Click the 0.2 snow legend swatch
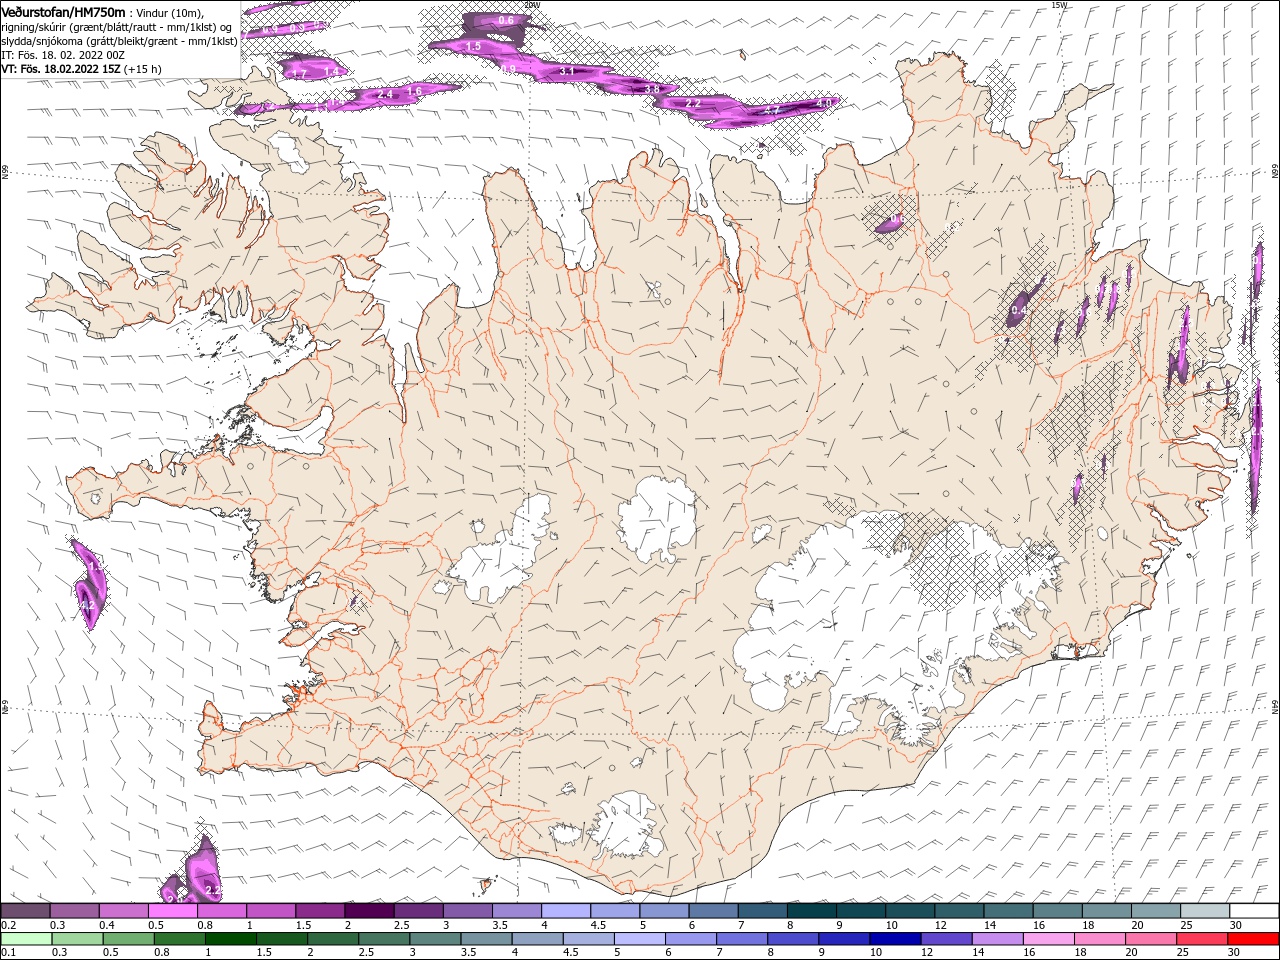Viewport: 1280px width, 960px height. 26,911
